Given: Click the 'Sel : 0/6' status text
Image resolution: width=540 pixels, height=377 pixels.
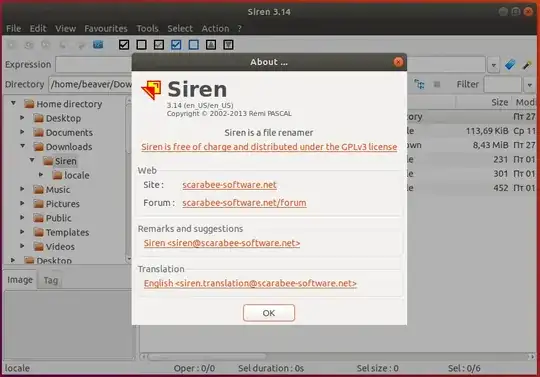Looking at the screenshot, I should pyautogui.click(x=464, y=368).
